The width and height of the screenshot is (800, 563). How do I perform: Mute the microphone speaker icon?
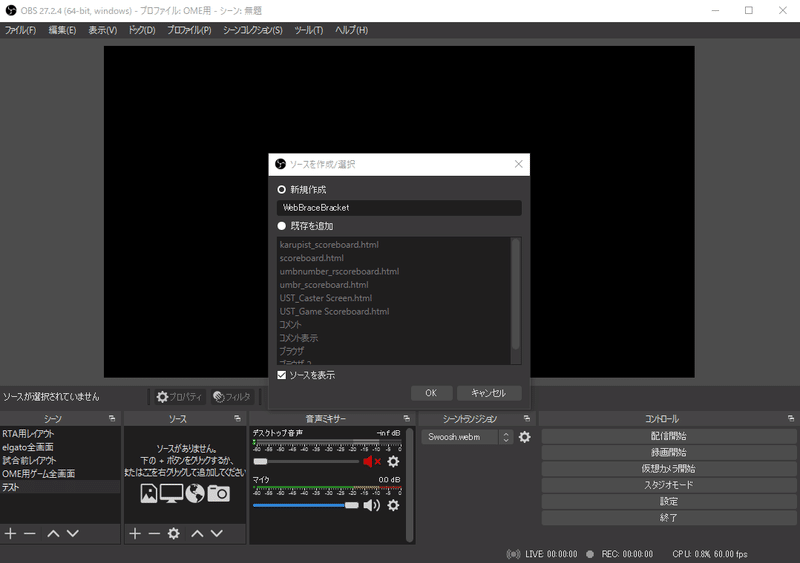coord(371,505)
